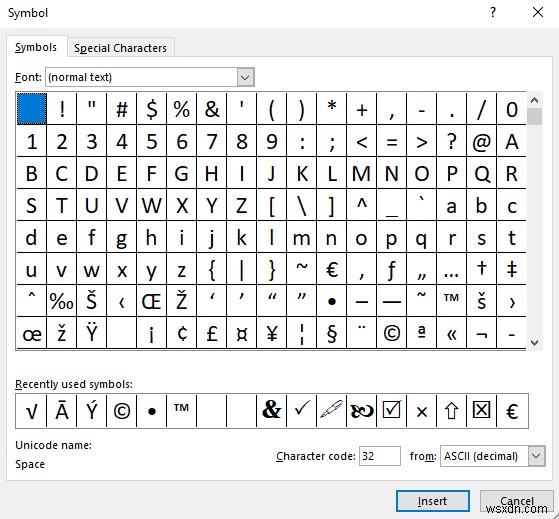Open the Font dropdown list

tap(245, 77)
